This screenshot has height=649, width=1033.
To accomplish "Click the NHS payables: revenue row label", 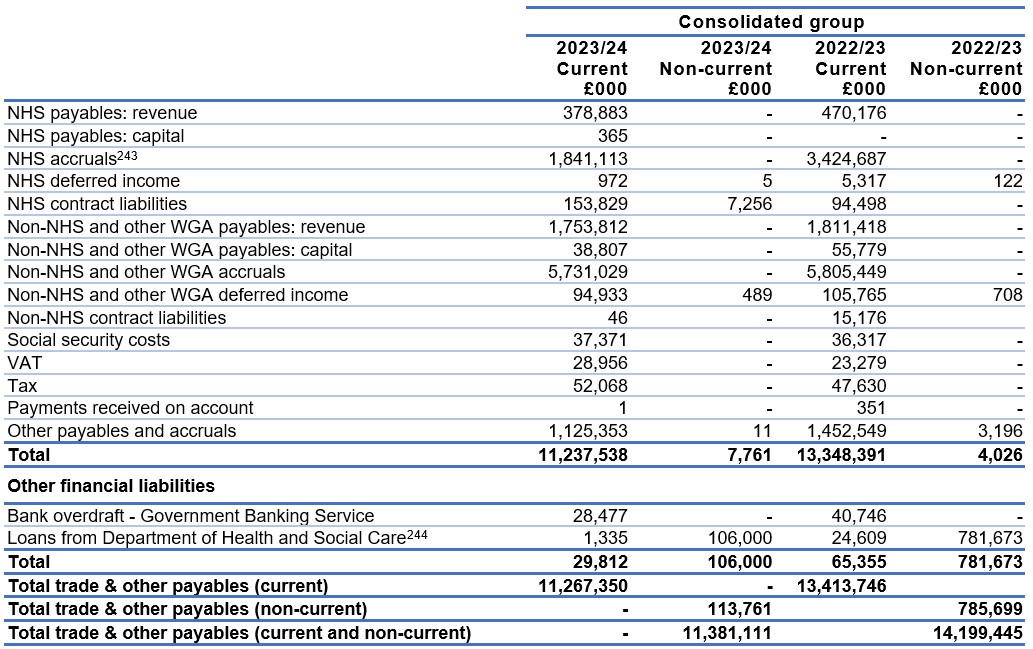I will 102,113.
